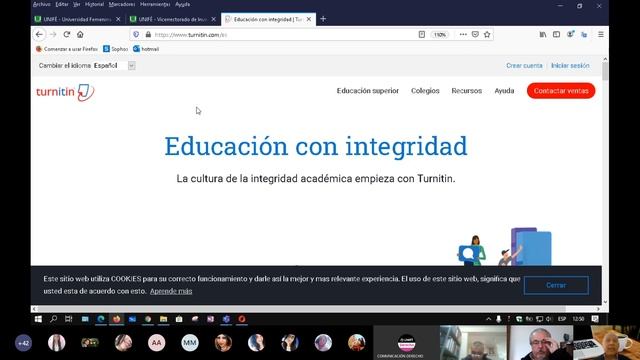
Task: Open Windows taskbar search
Action: click(53, 319)
